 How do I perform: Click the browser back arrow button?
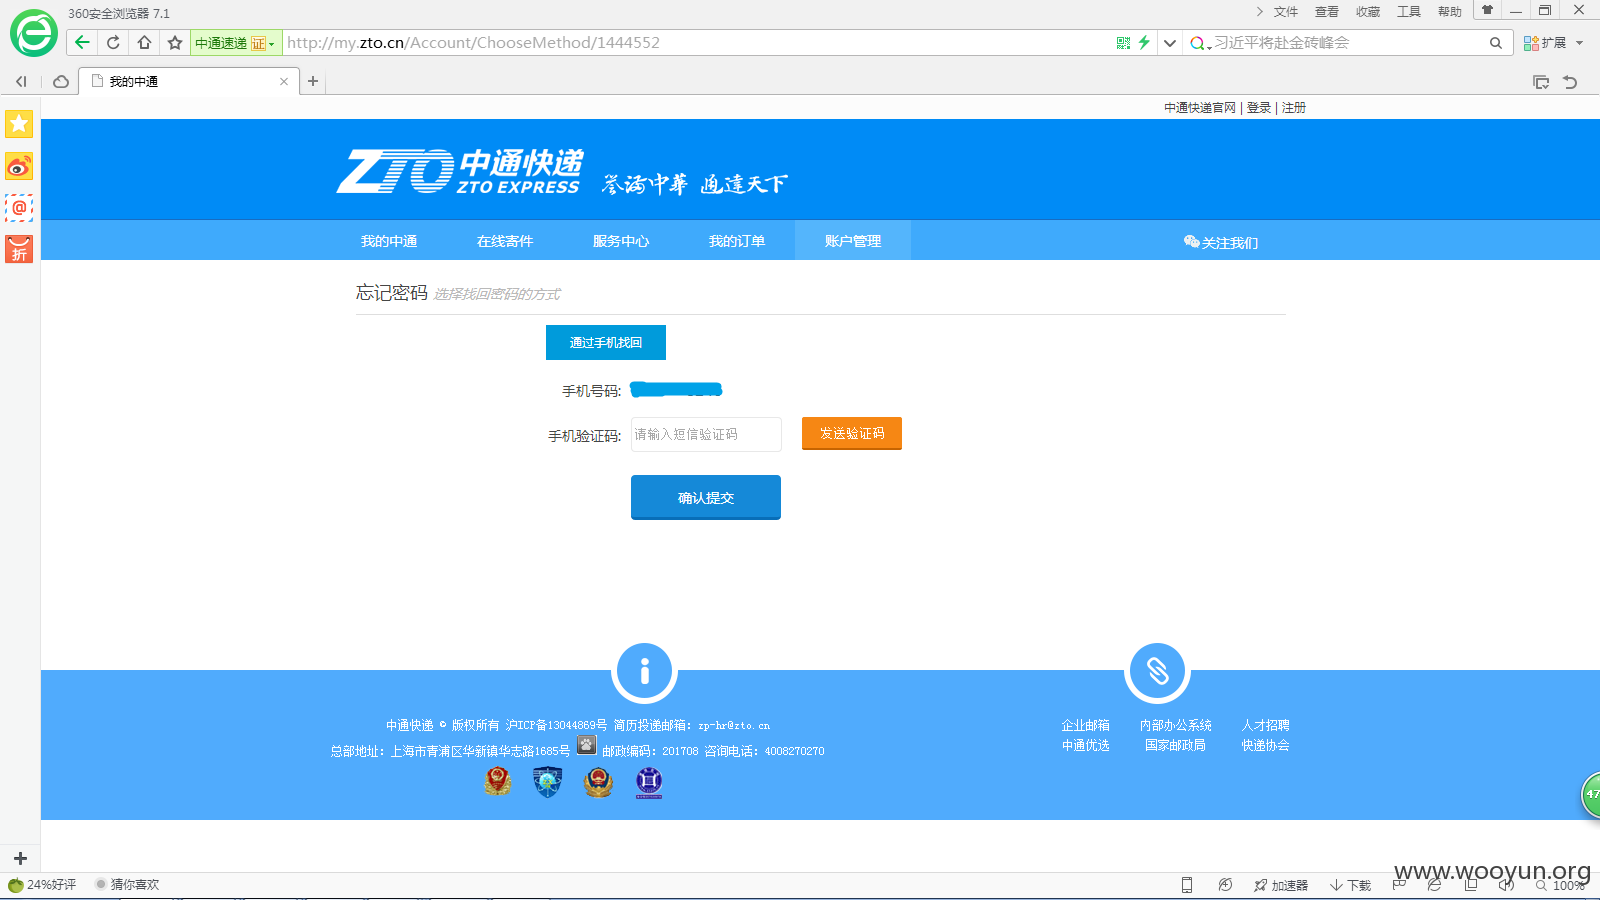[x=82, y=42]
